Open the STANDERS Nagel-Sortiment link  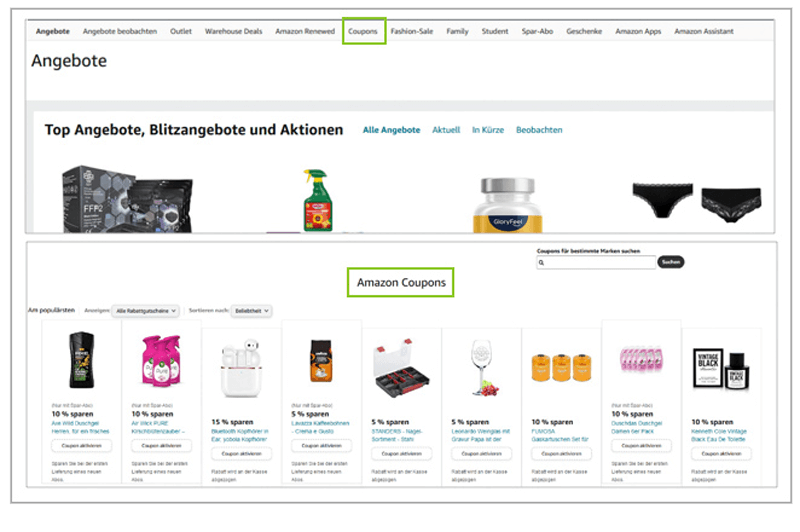397,435
